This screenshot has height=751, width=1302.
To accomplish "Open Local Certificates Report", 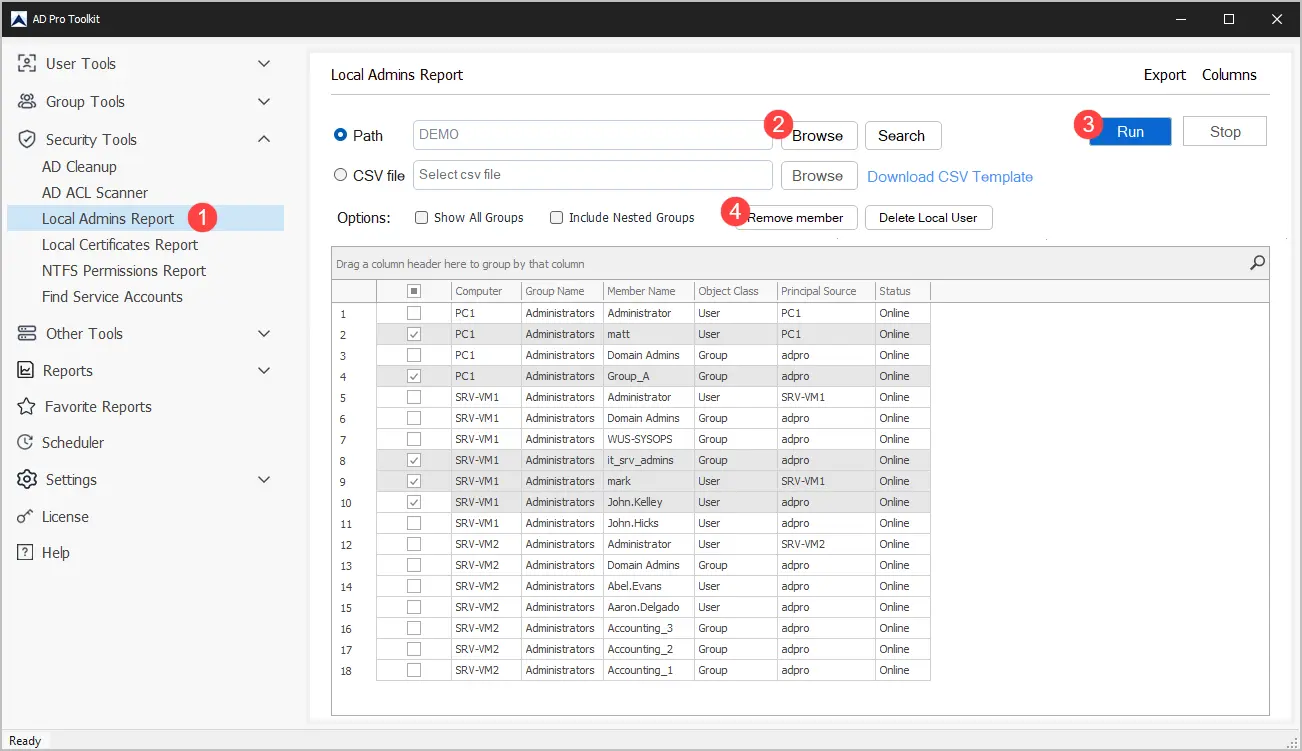I will (x=120, y=244).
